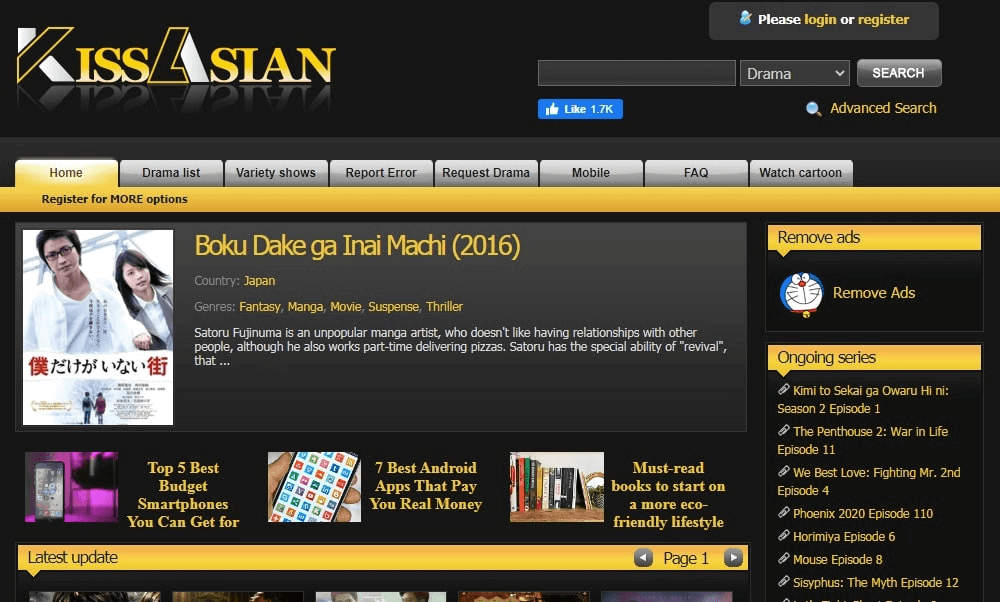Screen dimensions: 1000x602
Task: Click the thumbs-up Like 1.7K button
Action: 580,109
